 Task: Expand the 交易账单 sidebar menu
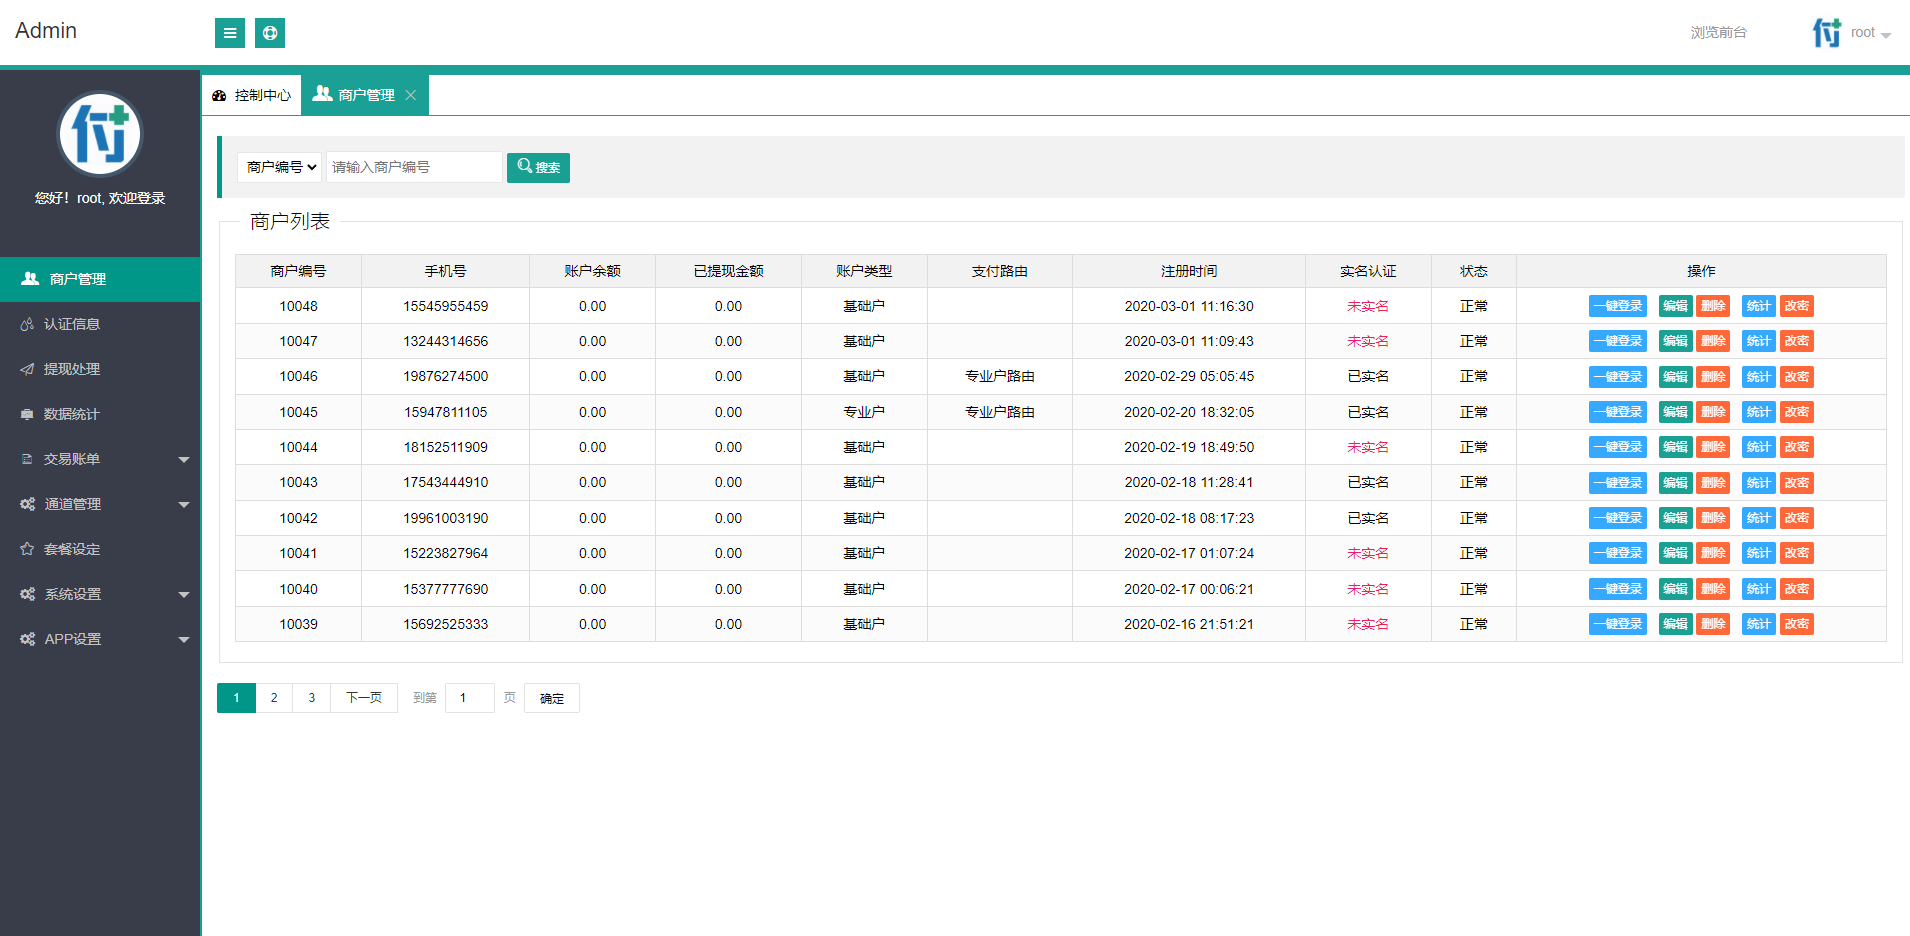[x=100, y=459]
